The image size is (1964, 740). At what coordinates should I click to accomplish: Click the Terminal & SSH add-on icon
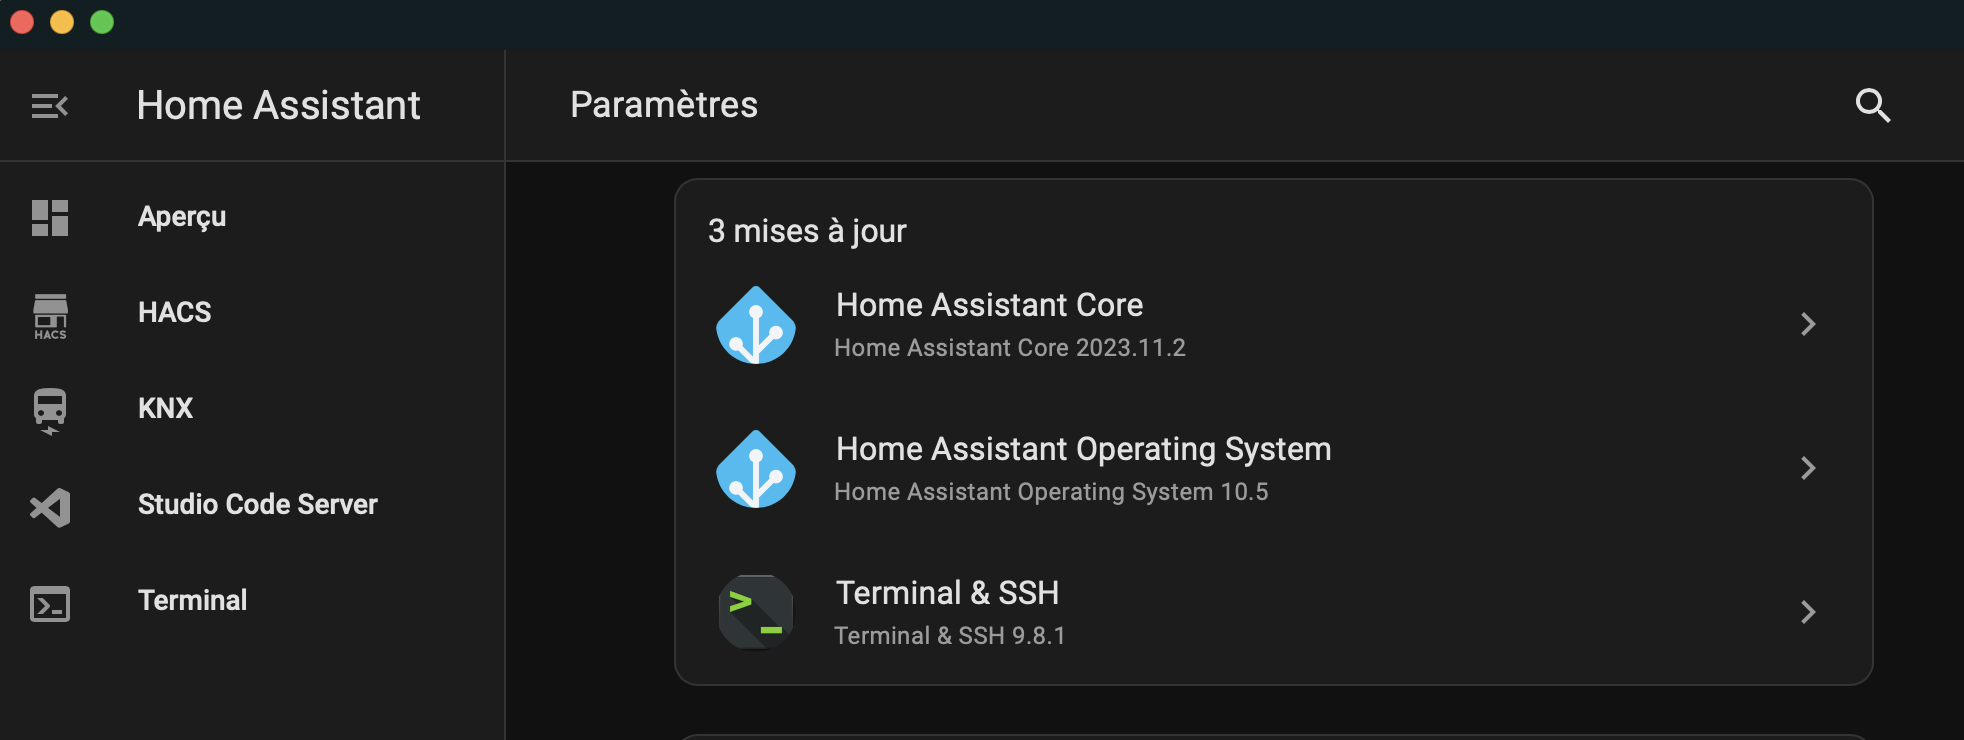[756, 612]
